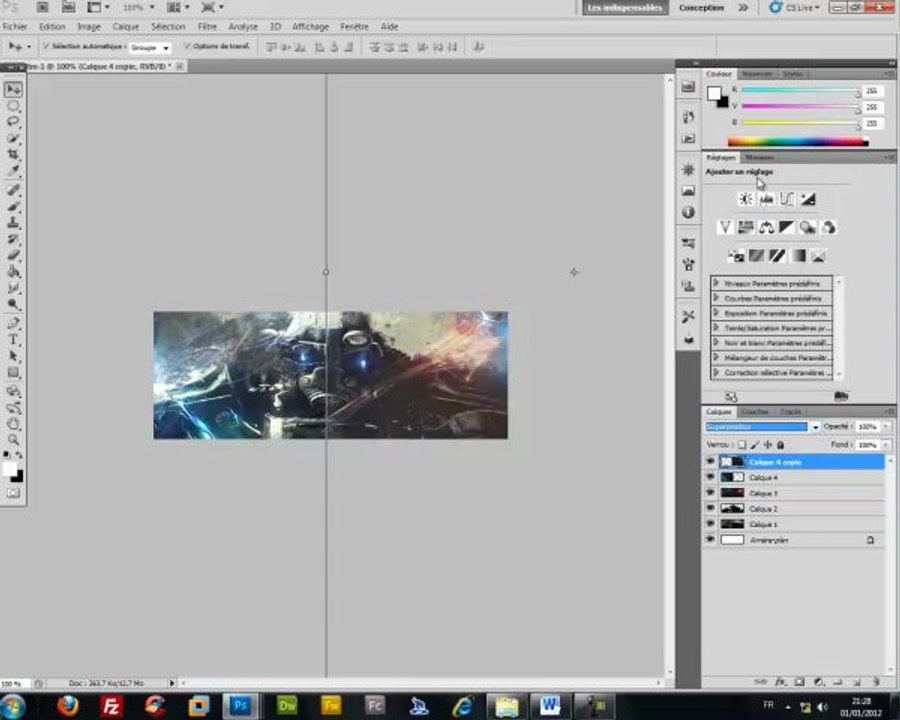Click the color spectrum ramp
Viewport: 900px width, 720px height.
coord(798,141)
